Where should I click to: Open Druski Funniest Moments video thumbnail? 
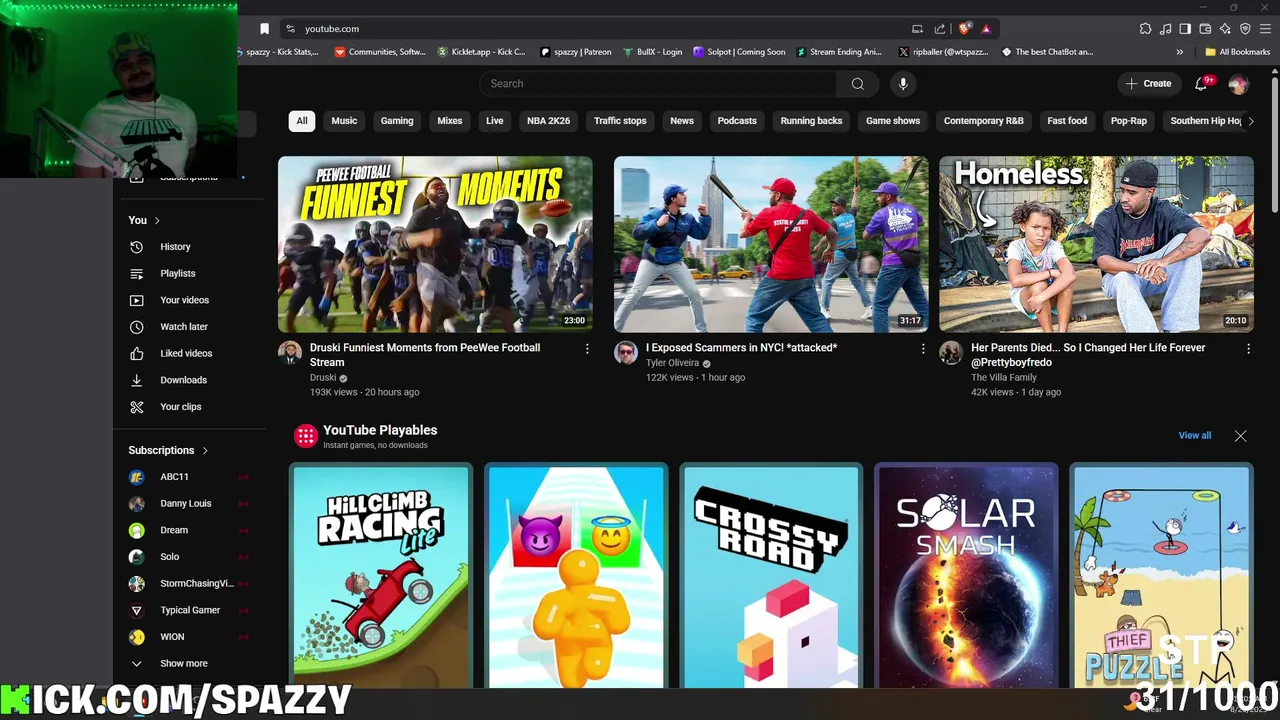[x=435, y=244]
